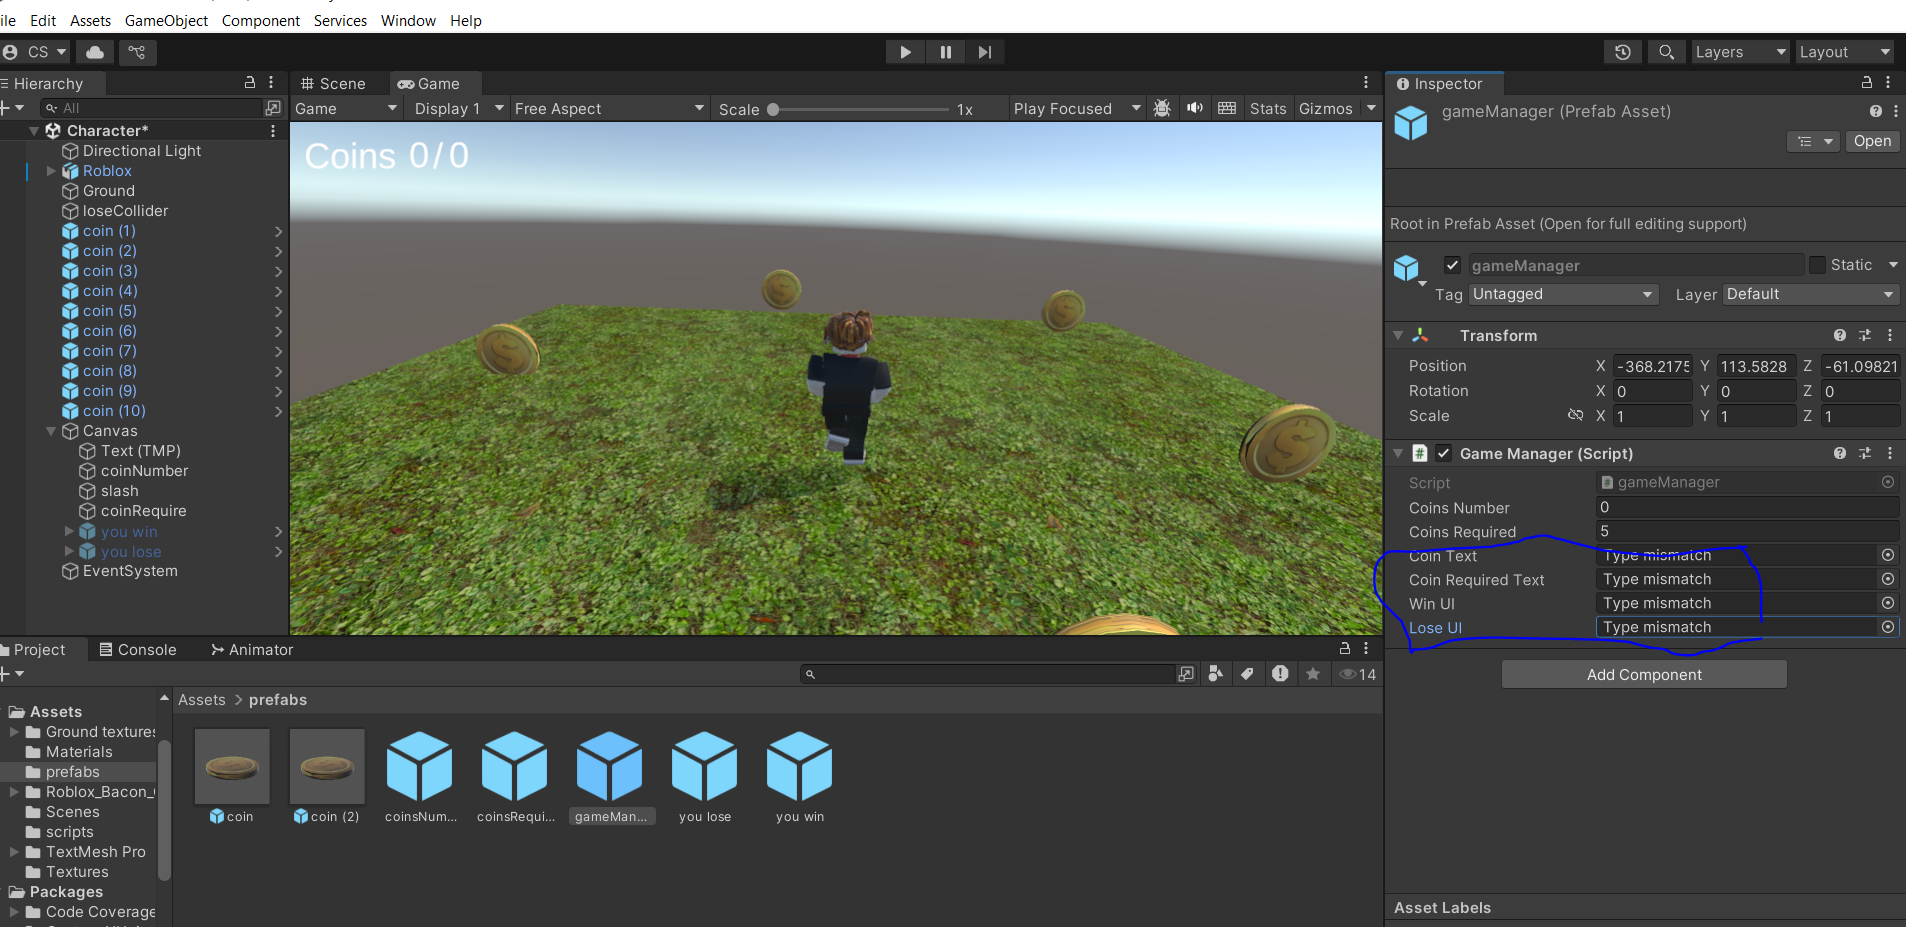Pick an object for the Win UI field
This screenshot has height=927, width=1906.
(1888, 603)
